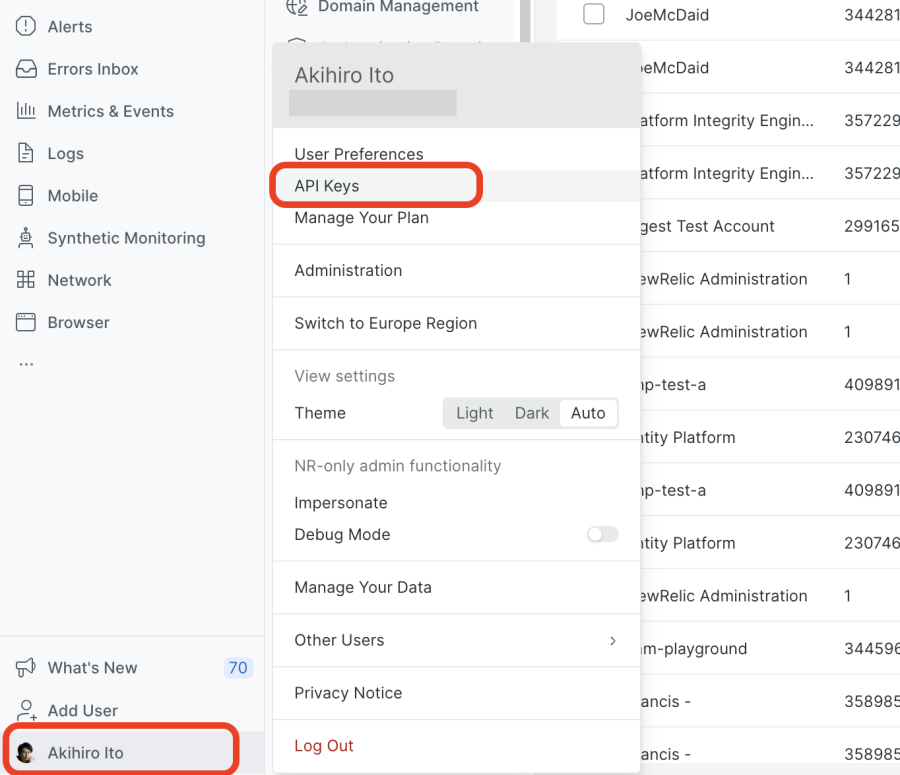Open Logs document icon

[x=26, y=154]
